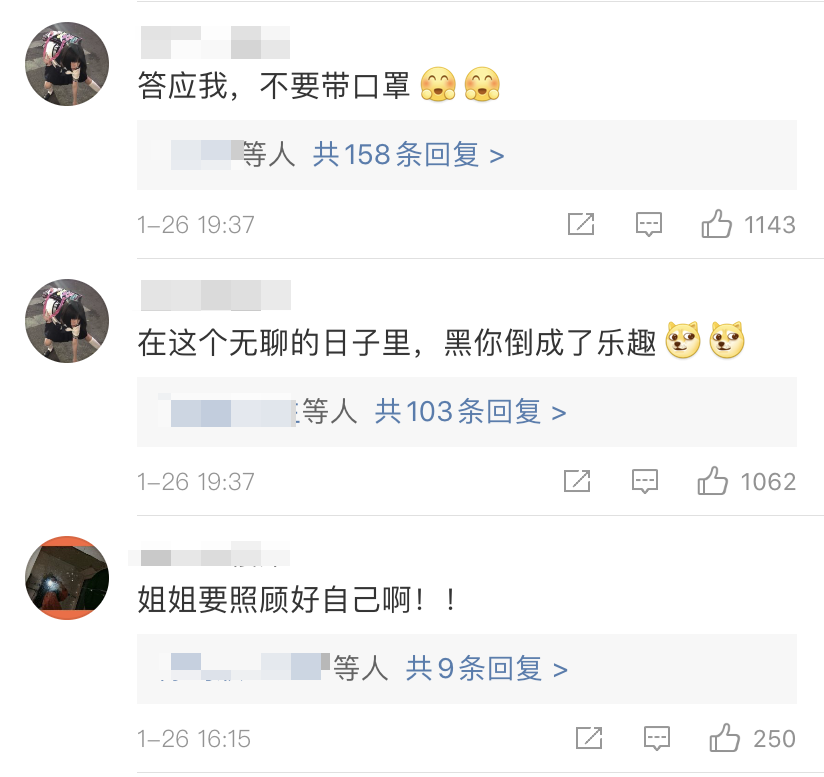Like the comment showing 1062 likes

point(713,481)
